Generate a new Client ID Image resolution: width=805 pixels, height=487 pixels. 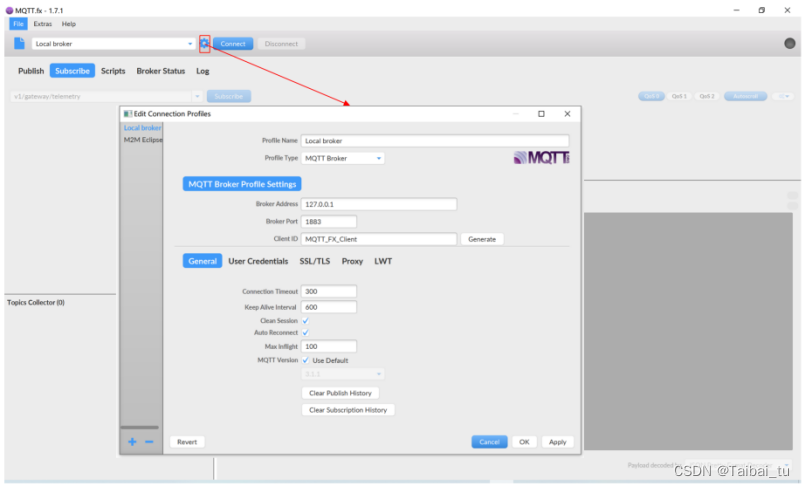(482, 239)
